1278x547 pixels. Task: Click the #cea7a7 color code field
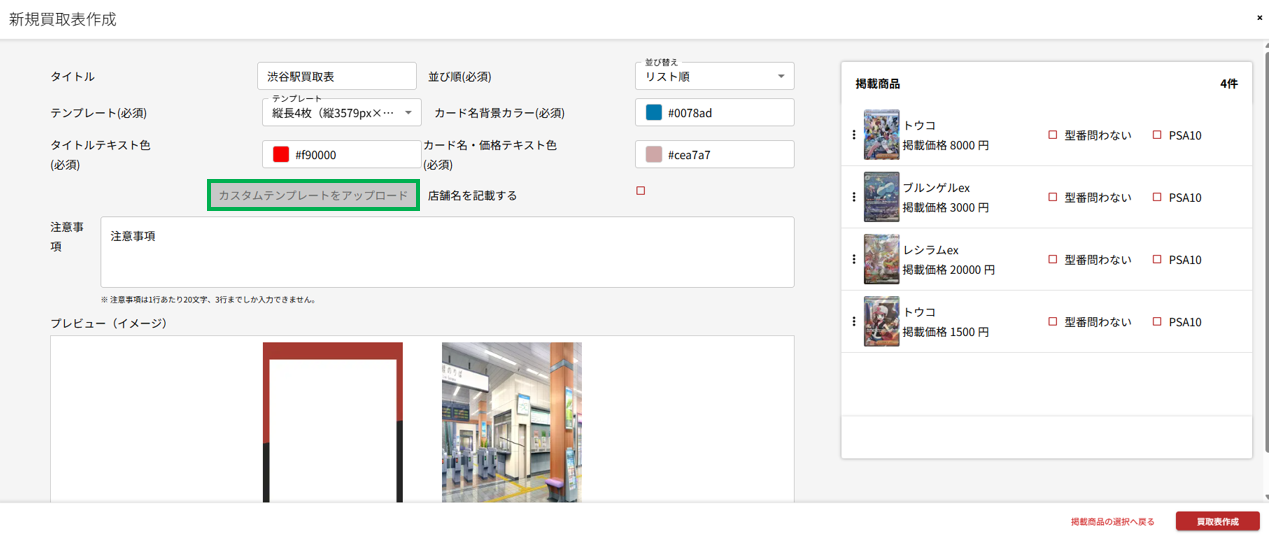point(714,155)
